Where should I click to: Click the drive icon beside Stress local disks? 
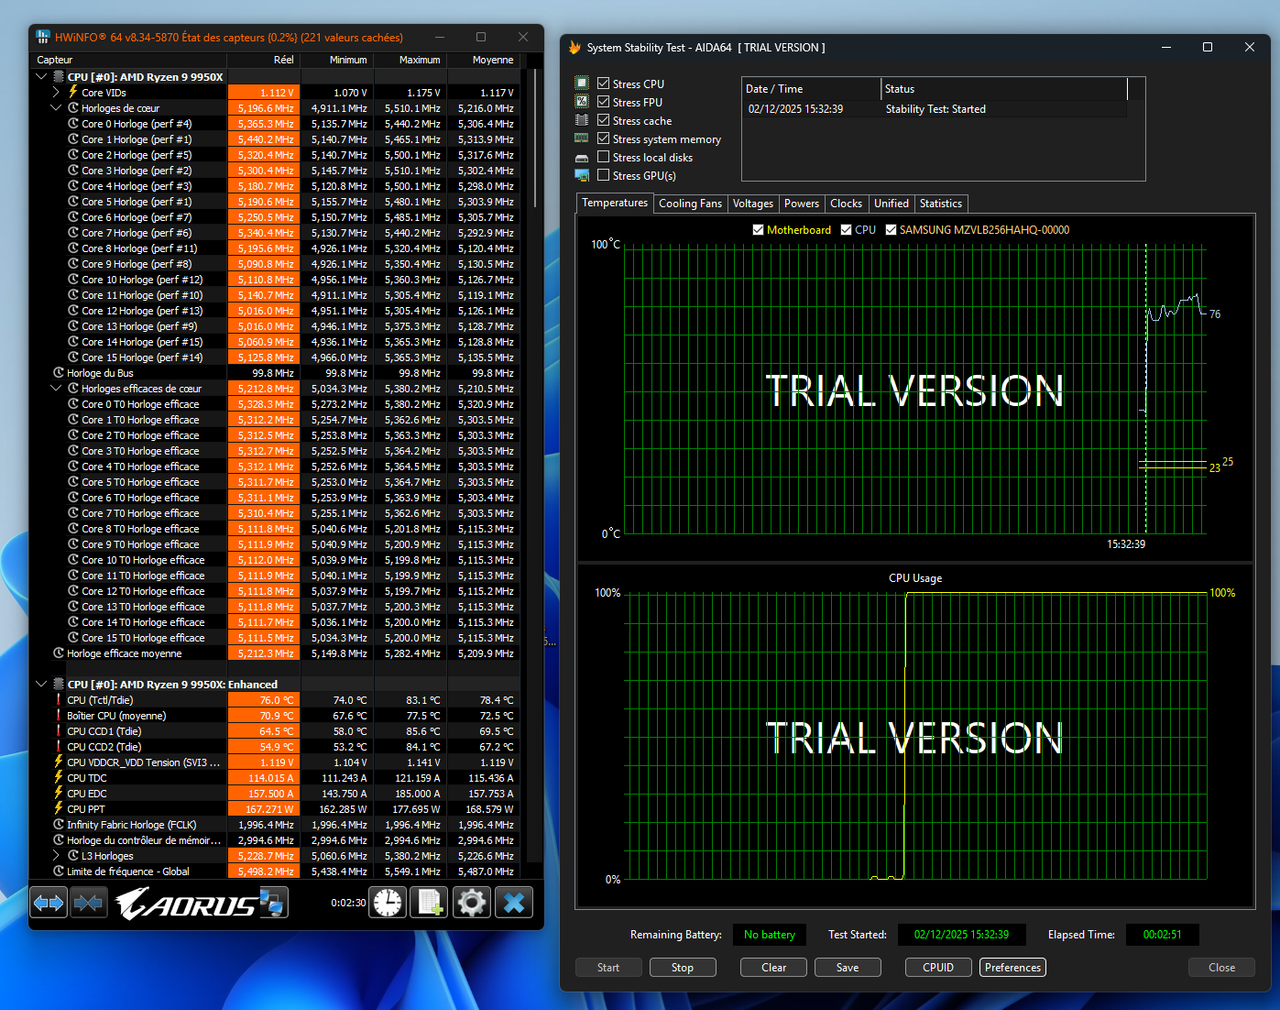tap(582, 157)
